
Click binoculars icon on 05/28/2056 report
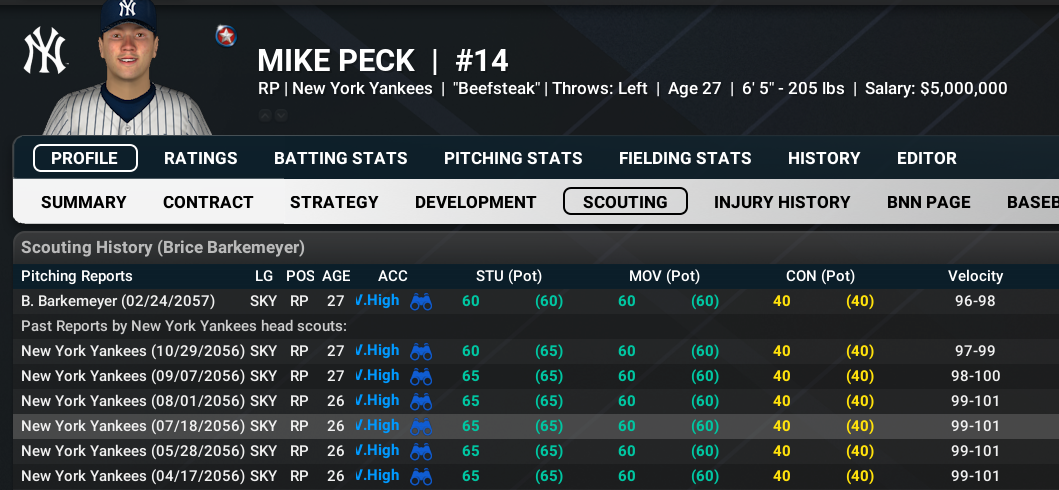pos(421,451)
